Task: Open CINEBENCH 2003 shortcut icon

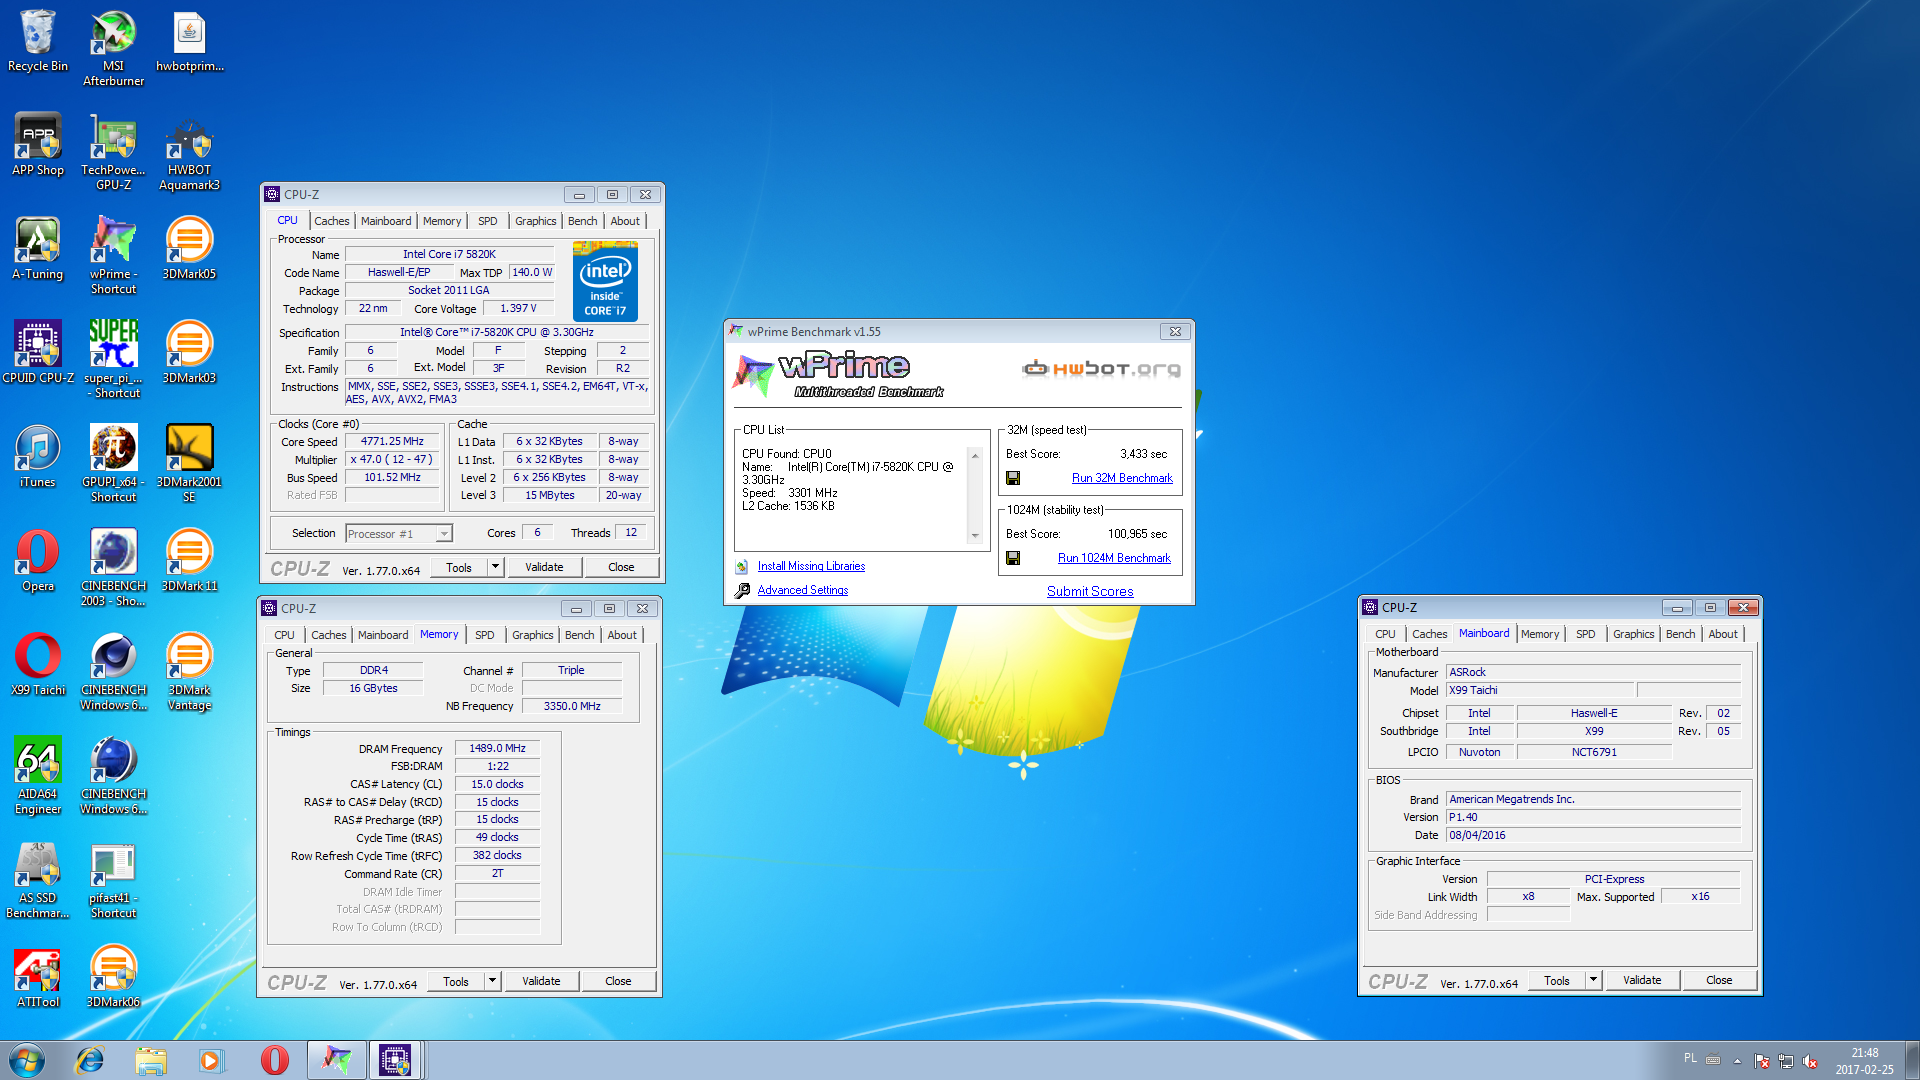Action: click(x=113, y=568)
